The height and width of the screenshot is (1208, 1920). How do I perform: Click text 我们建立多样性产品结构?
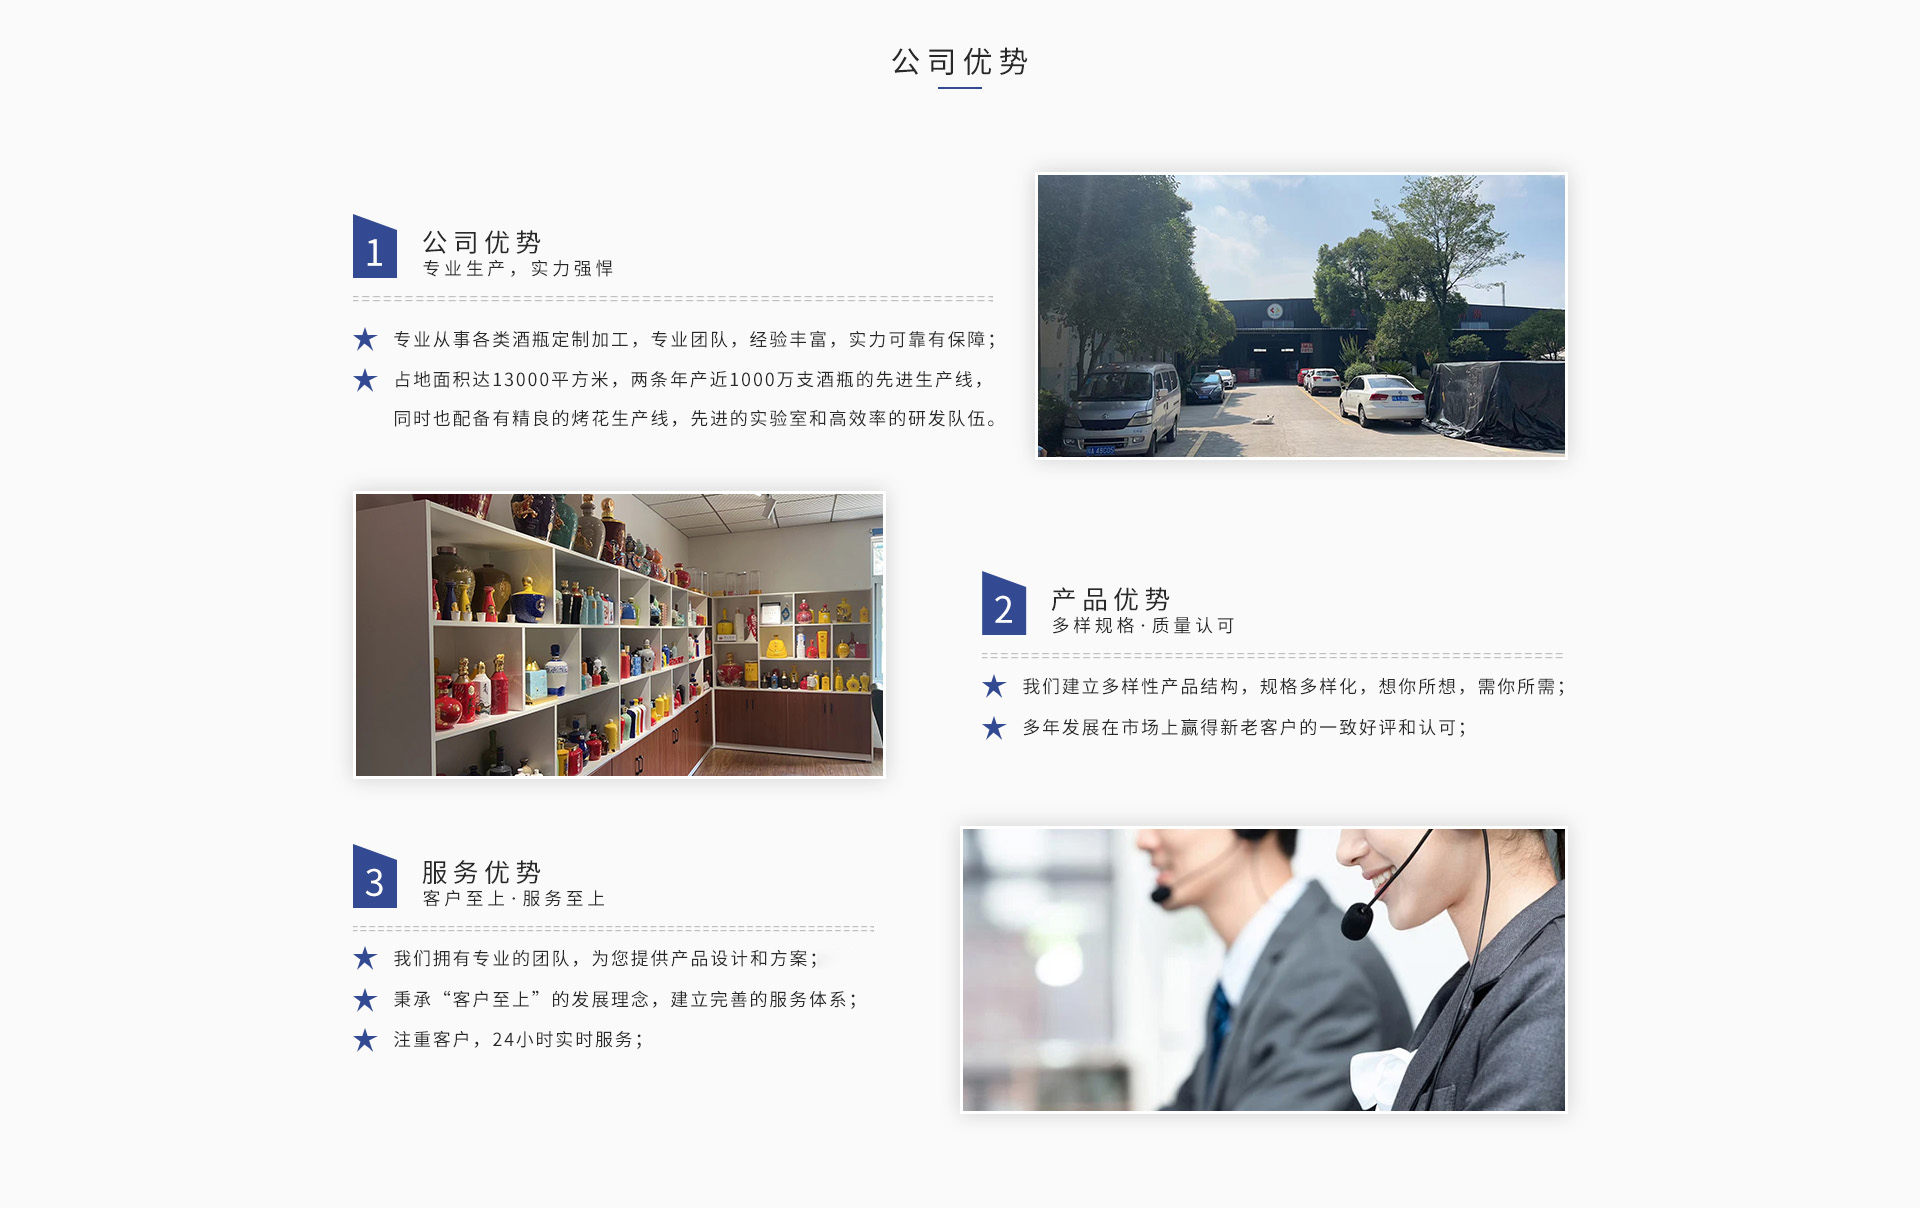pyautogui.click(x=1130, y=687)
